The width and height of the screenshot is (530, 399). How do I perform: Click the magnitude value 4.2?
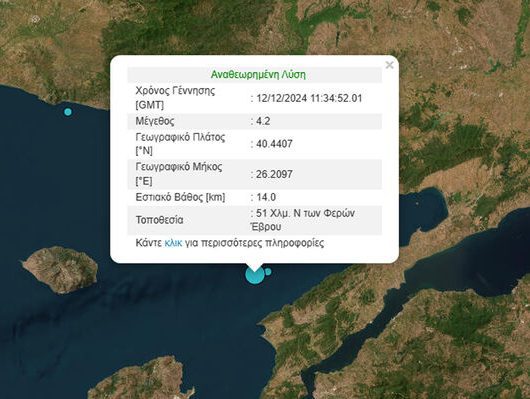point(263,121)
